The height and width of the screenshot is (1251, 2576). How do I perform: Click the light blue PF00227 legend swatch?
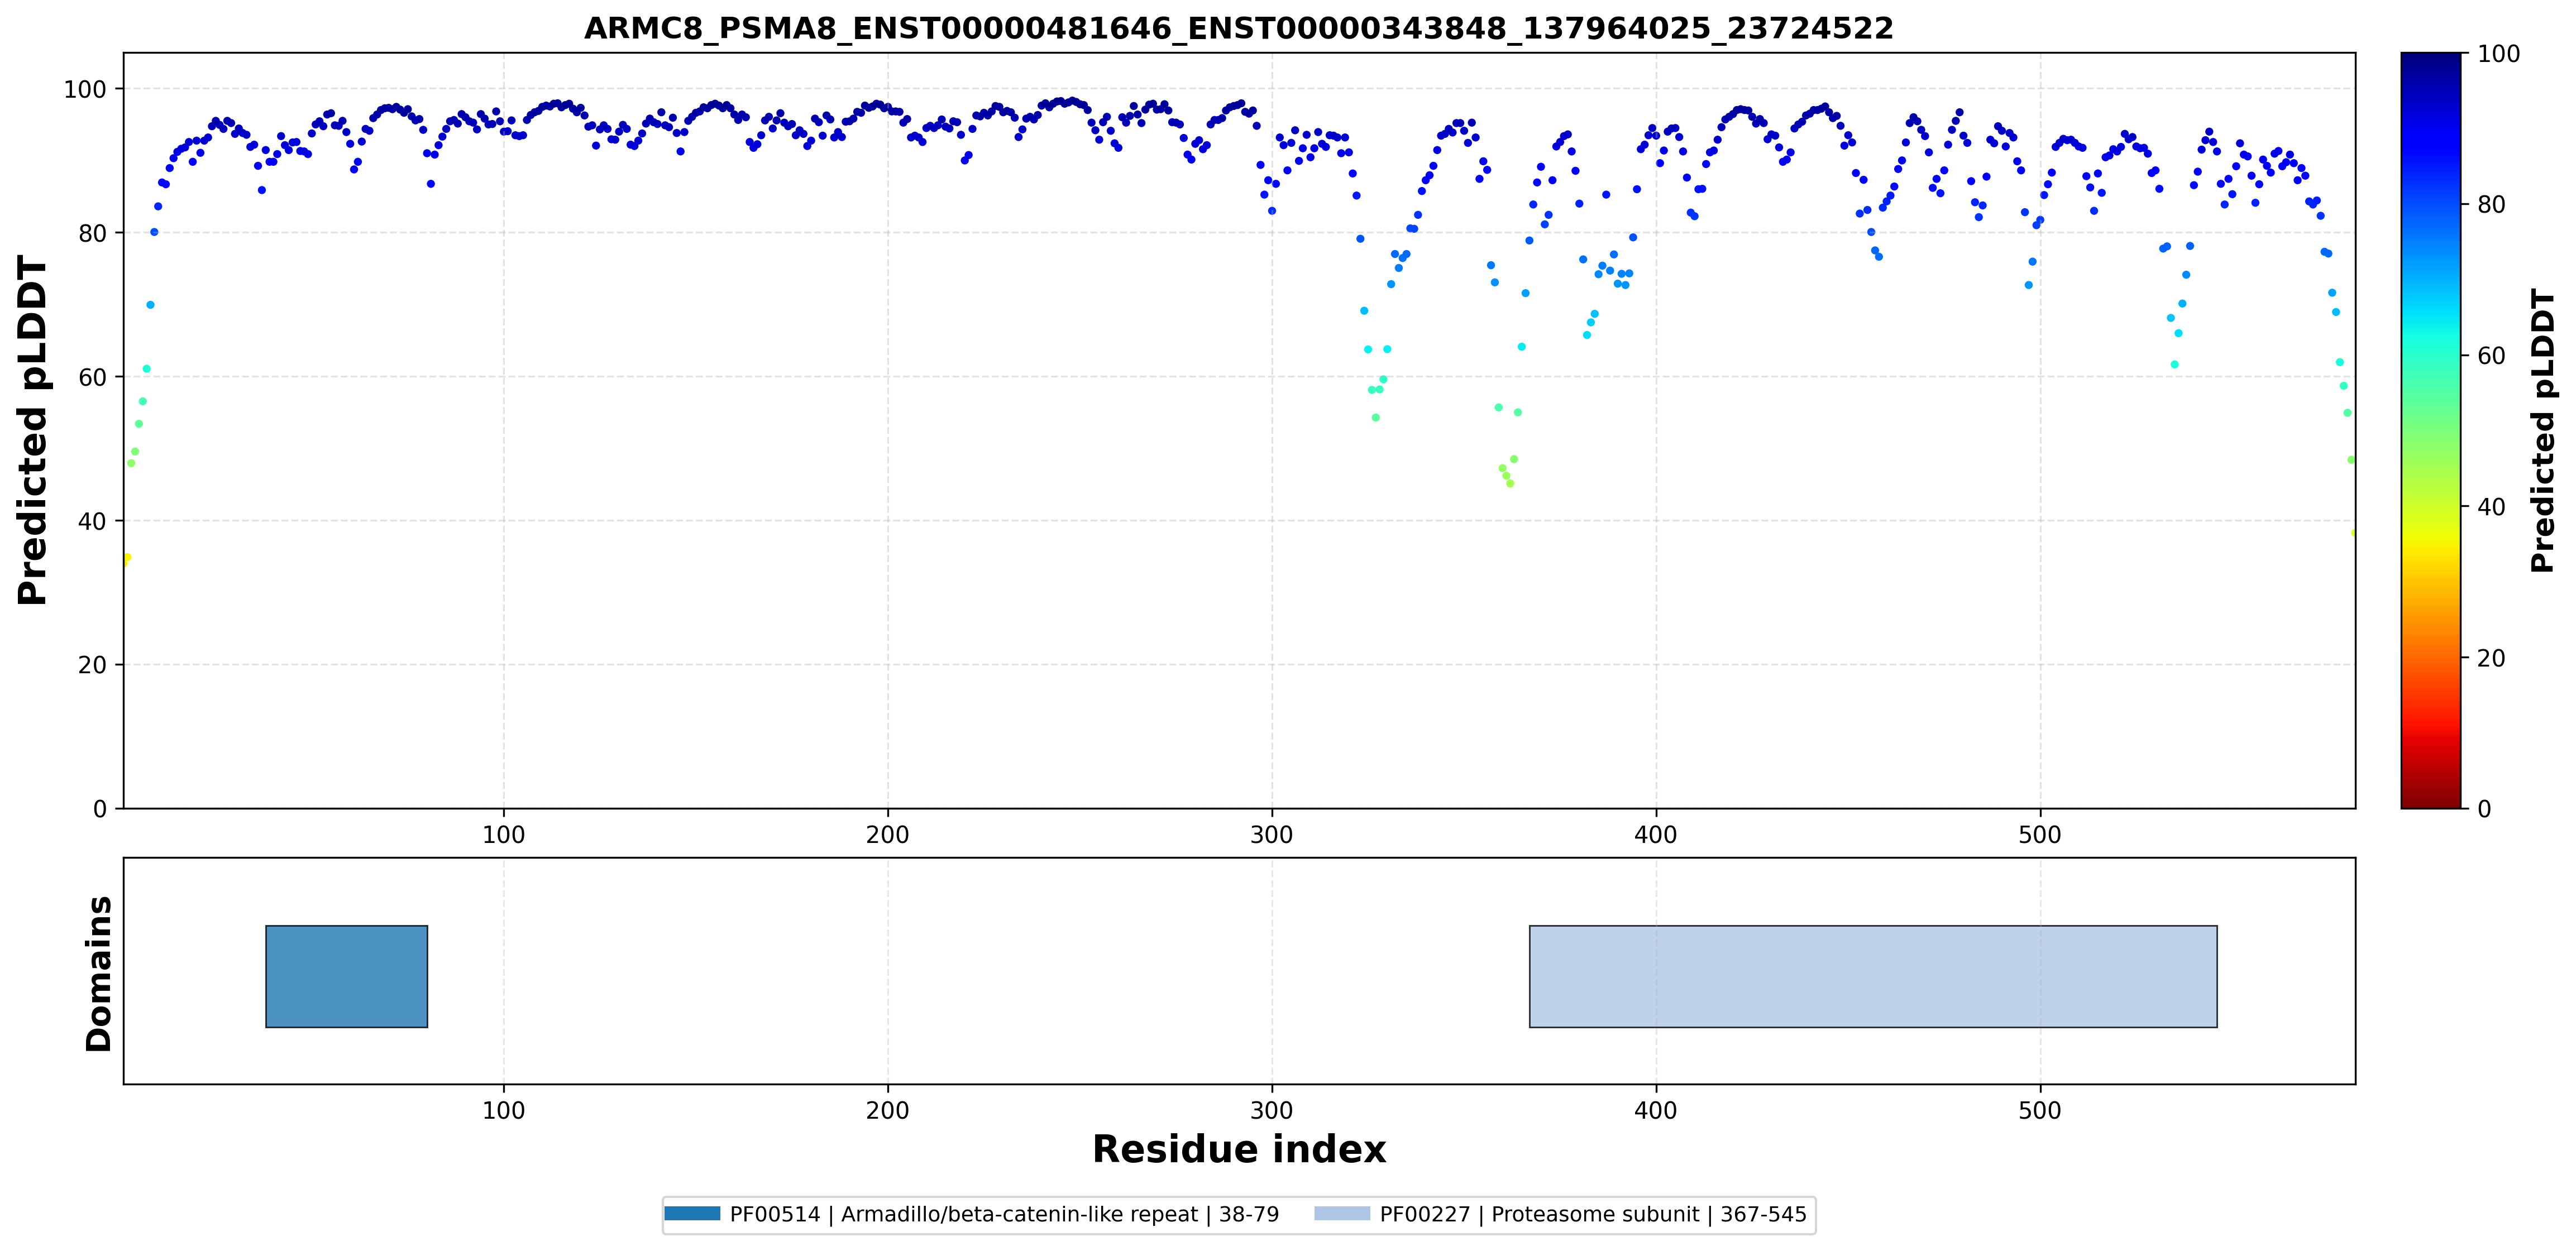1342,1214
